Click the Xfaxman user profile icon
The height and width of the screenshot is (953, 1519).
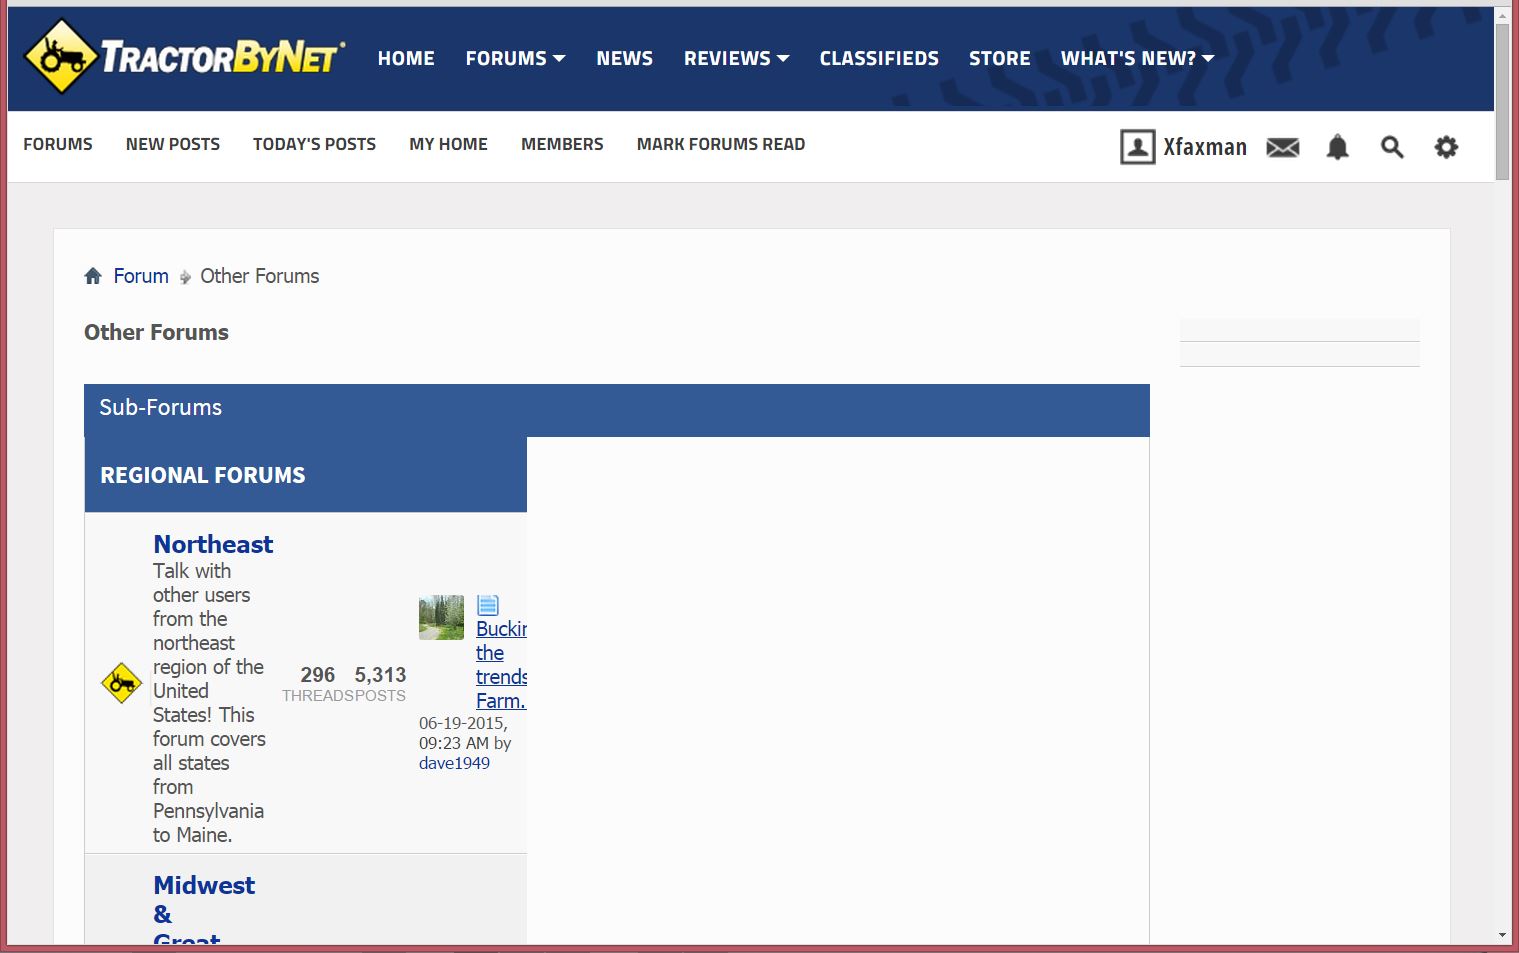point(1137,147)
